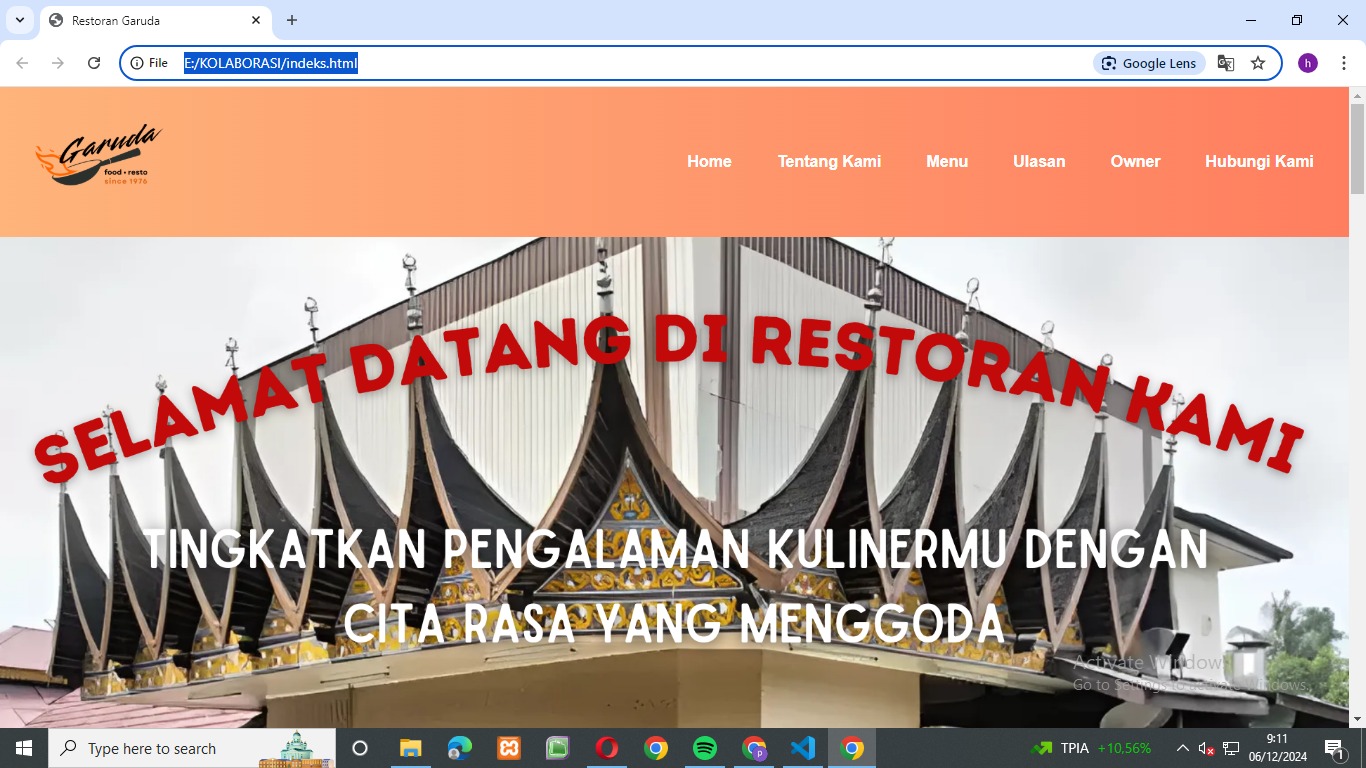Click the site information 'File' icon
The width and height of the screenshot is (1366, 768).
point(149,63)
